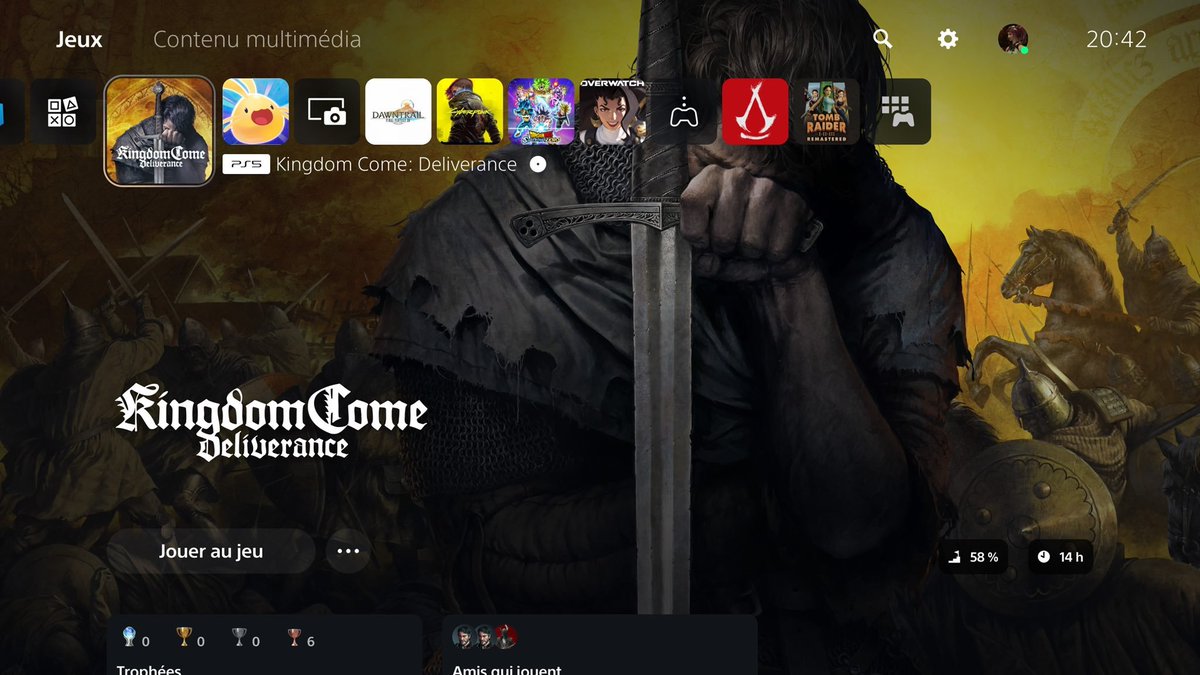
Task: Click the 58 % progress indicator
Action: pyautogui.click(x=974, y=557)
